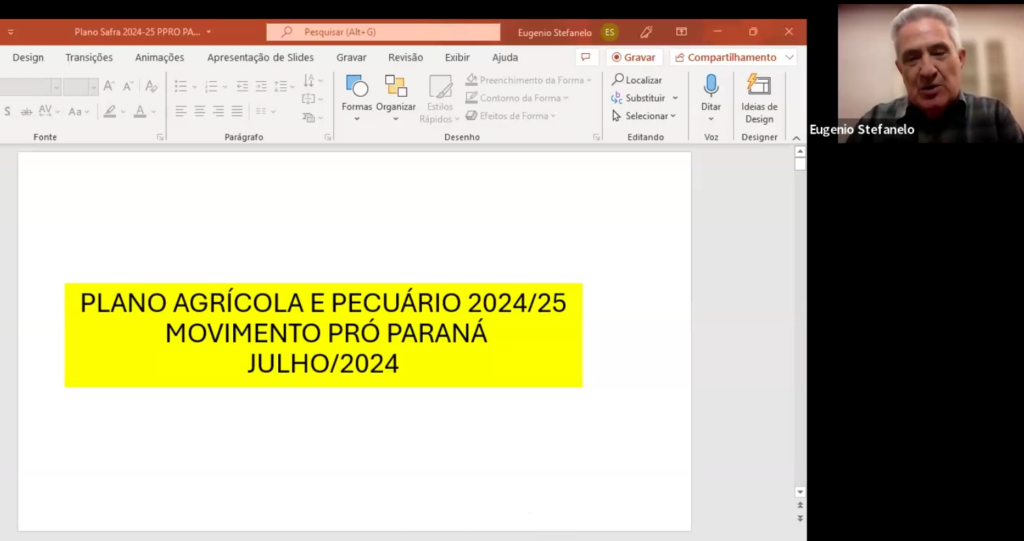Open the comments speech bubble icon

(586, 57)
